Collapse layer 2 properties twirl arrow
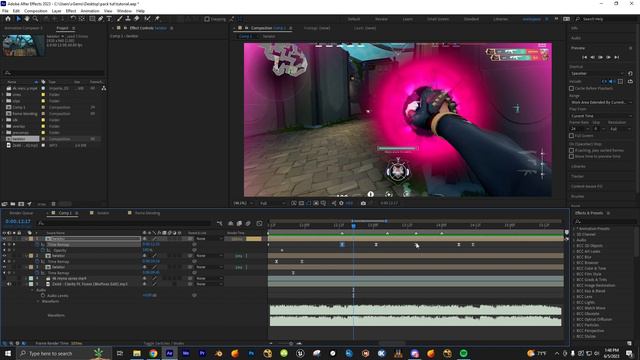This screenshot has height=360, width=640. [x=26, y=256]
